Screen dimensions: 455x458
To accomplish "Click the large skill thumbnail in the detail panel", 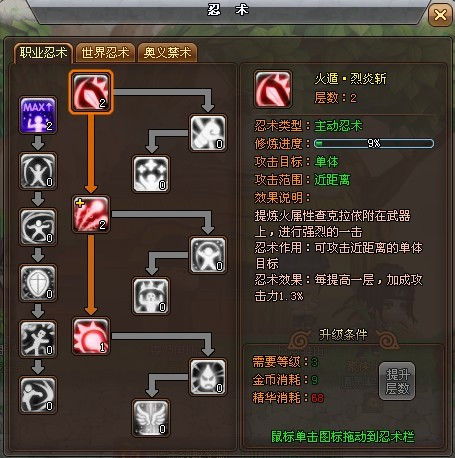I will click(273, 89).
